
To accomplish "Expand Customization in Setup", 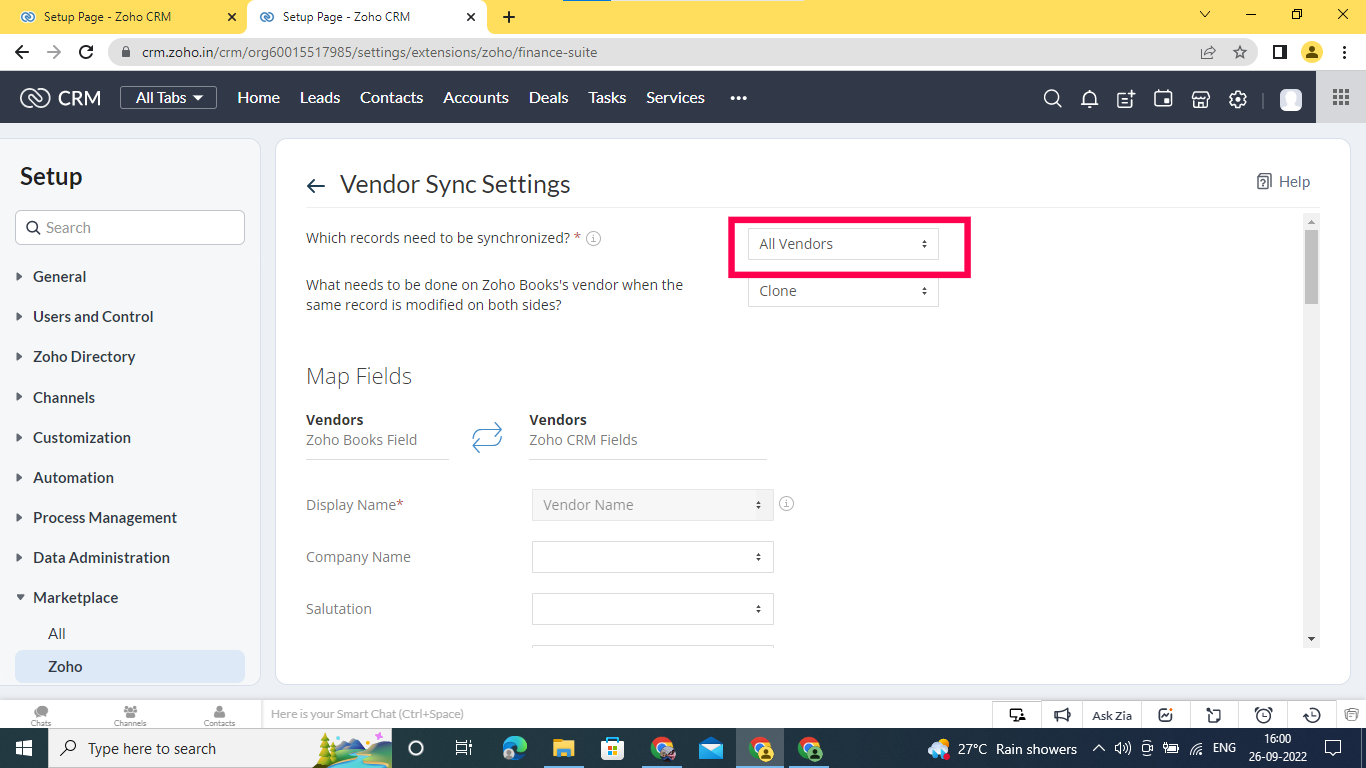I will click(x=82, y=437).
